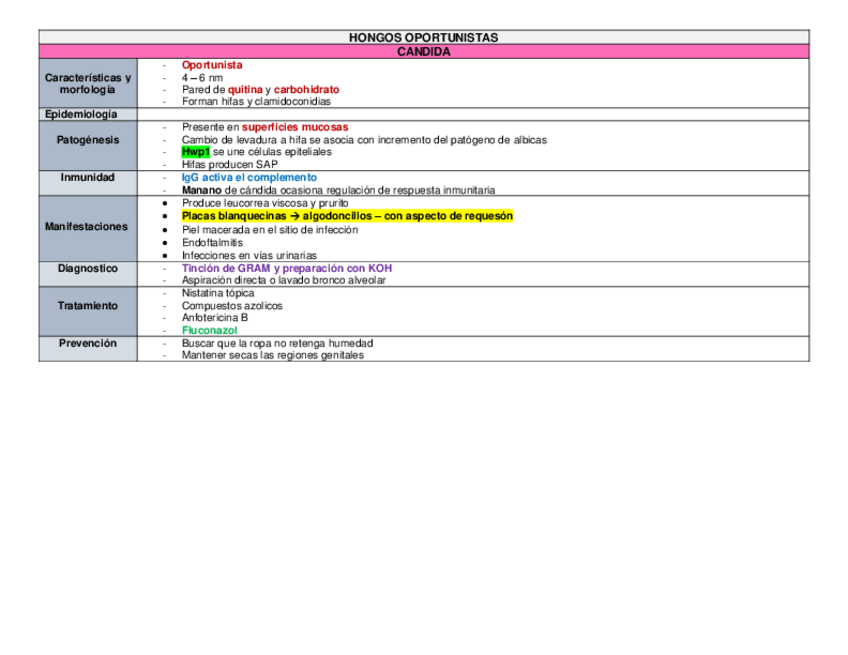Click the pink CANDIDA header
Screen dimensions: 848x655
(423, 51)
